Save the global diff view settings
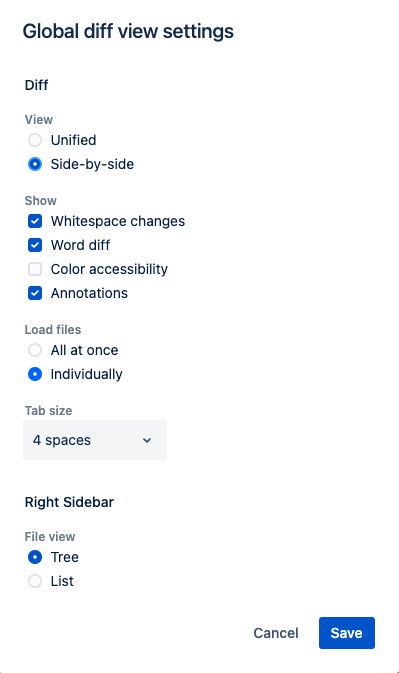This screenshot has width=399, height=673. [347, 633]
